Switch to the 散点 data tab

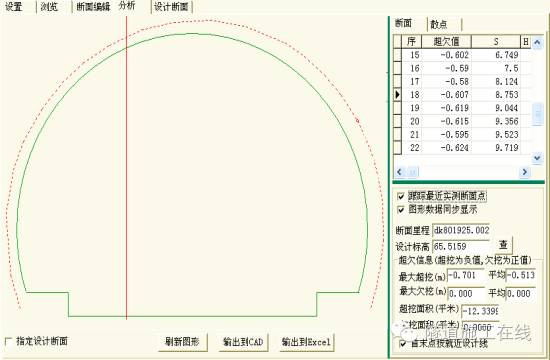(439, 24)
